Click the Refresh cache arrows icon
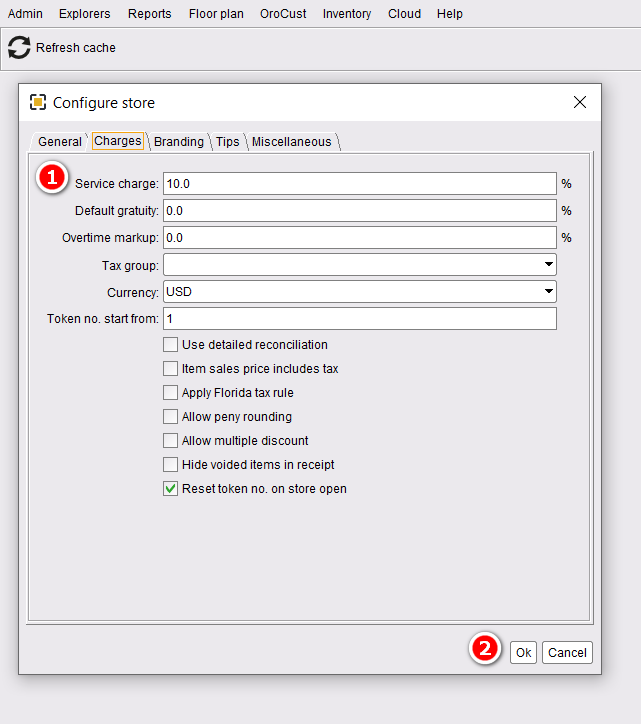Viewport: 641px width, 724px height. coord(19,48)
